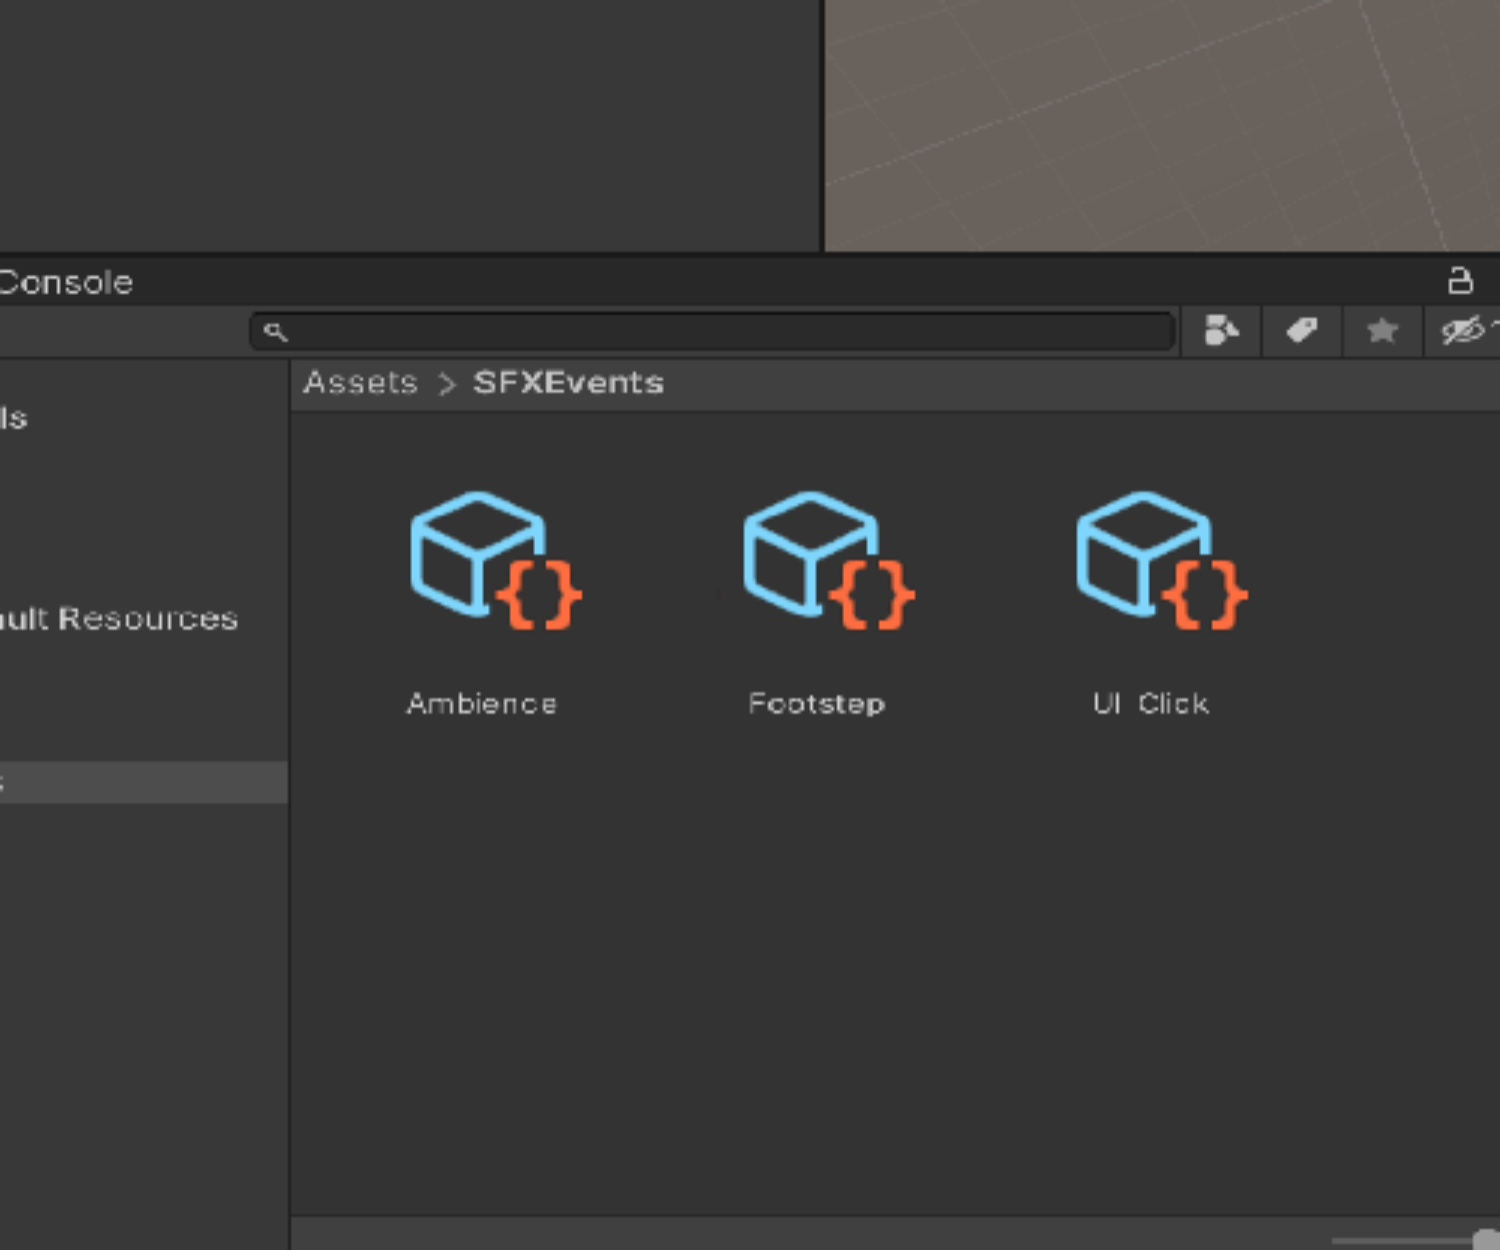
Task: Toggle the panel lock icon
Action: [1460, 281]
